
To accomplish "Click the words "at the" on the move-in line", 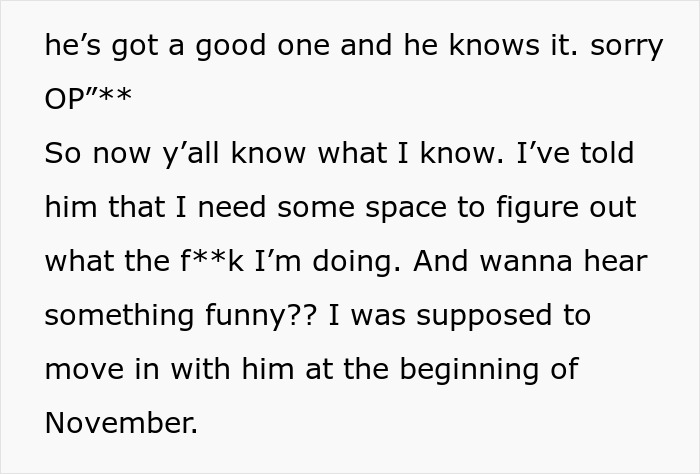I will pos(321,369).
